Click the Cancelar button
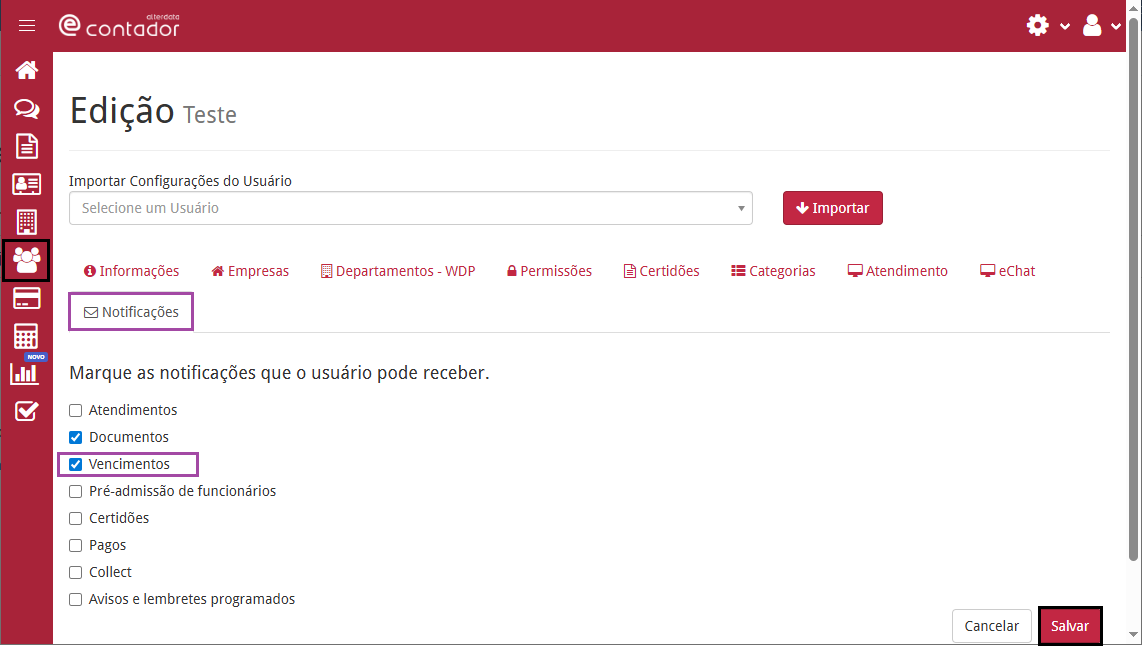Viewport: 1142px width, 646px height. click(x=991, y=626)
